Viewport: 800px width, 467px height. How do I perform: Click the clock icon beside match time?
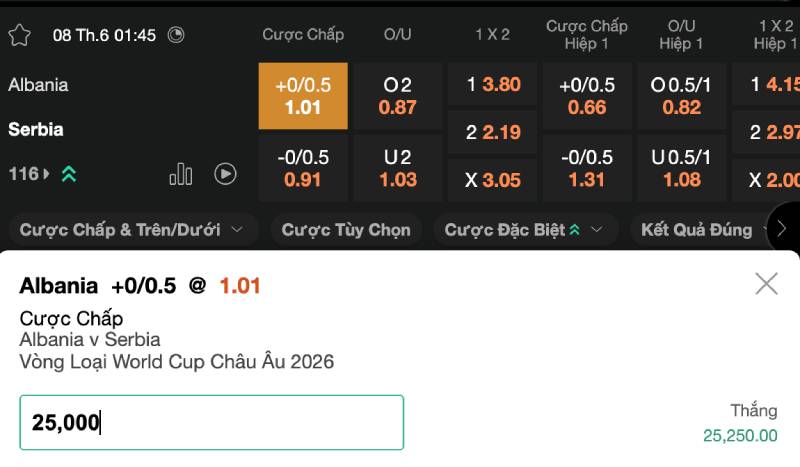tap(176, 35)
